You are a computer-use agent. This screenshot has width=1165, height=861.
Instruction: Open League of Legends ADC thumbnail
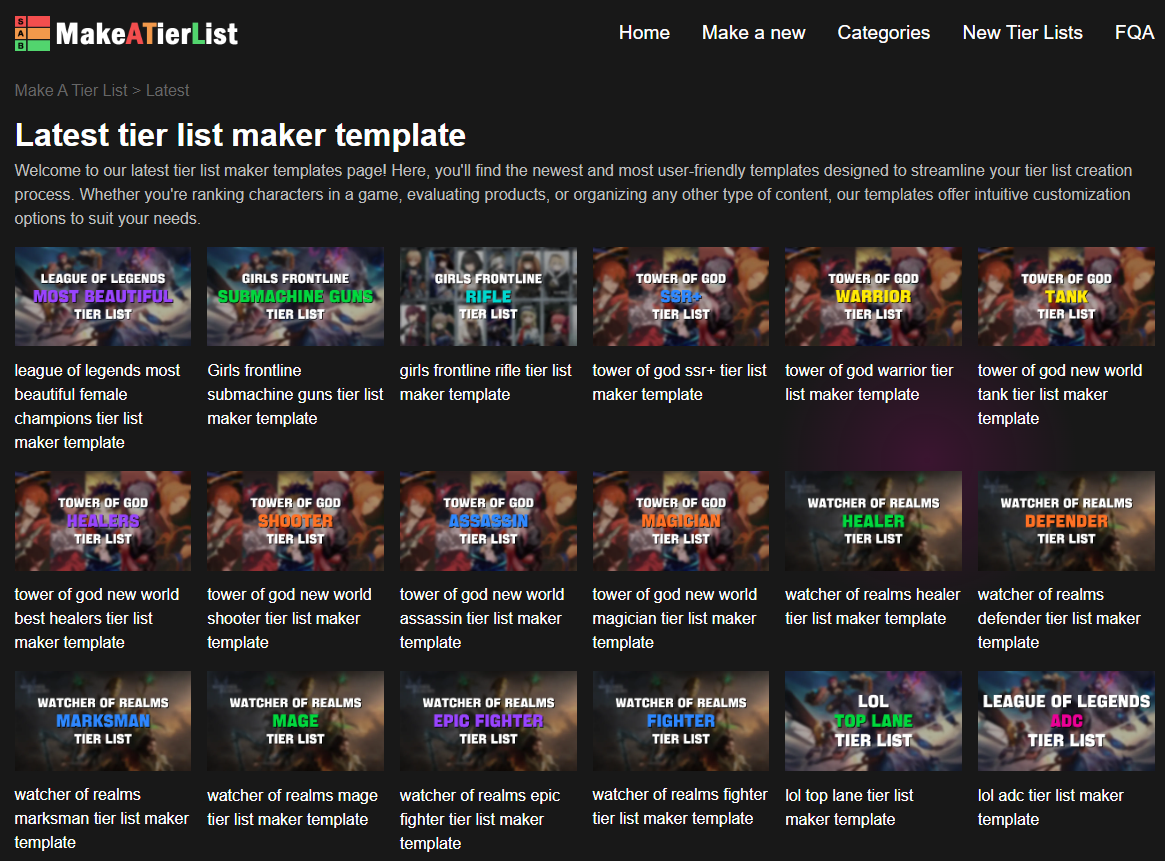point(1066,721)
